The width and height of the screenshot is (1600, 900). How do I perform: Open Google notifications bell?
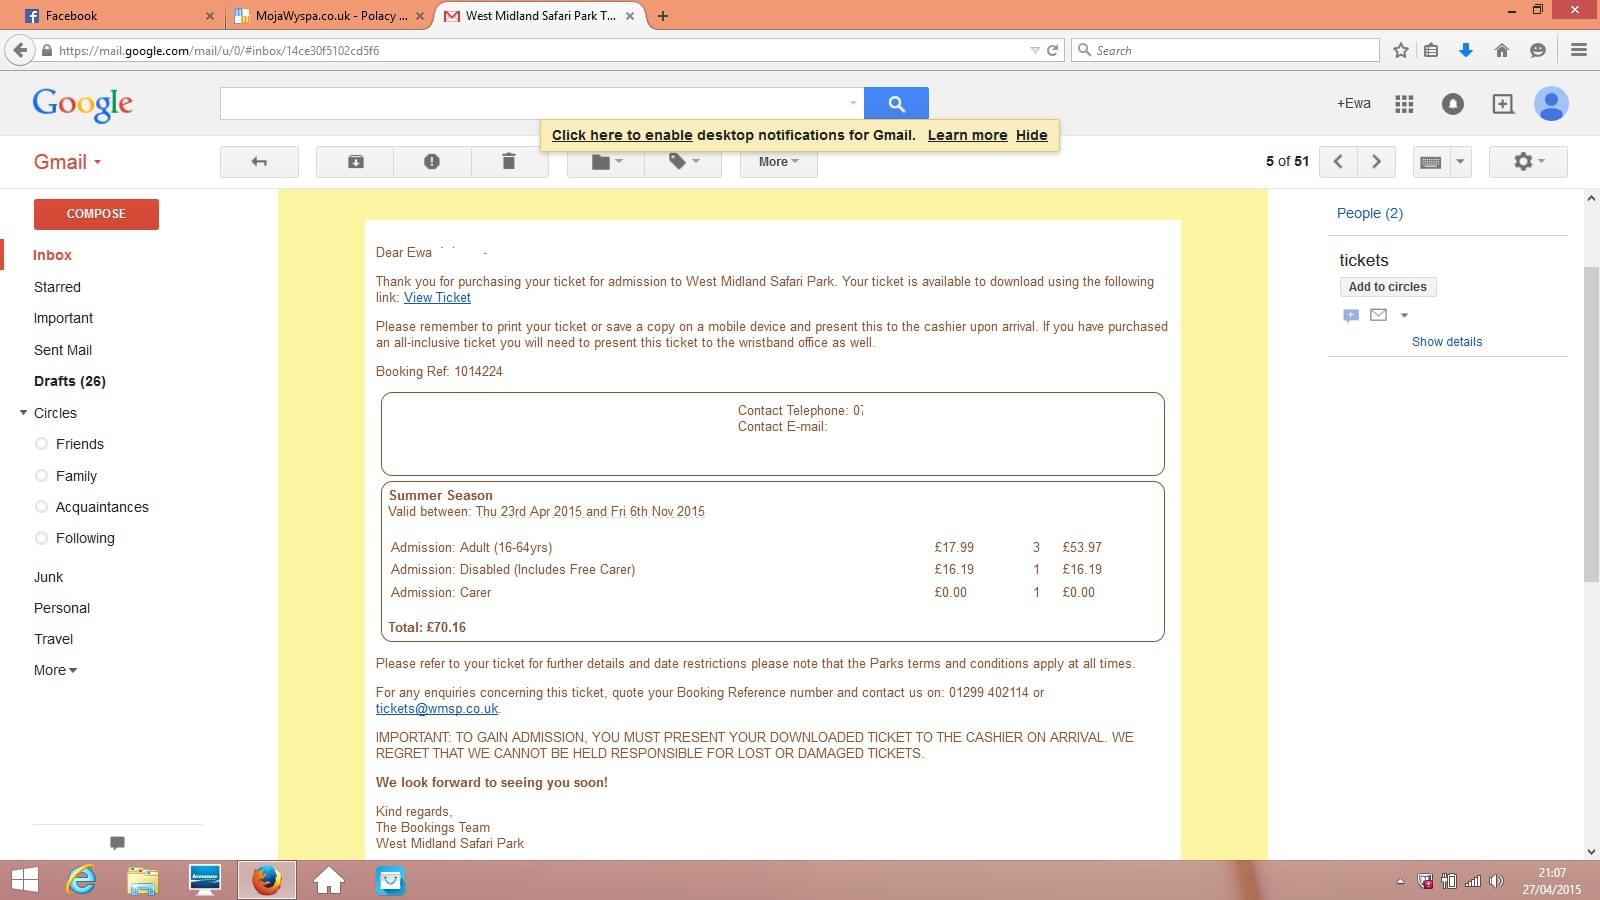[1453, 104]
